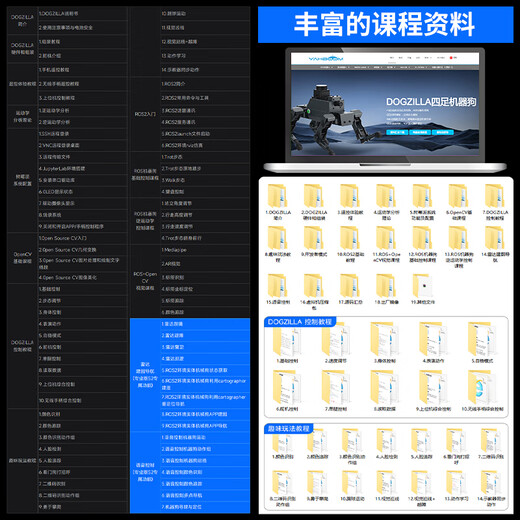520x520 pixels.
Task: Open the '13.动作学习' folder in fun tutorials
Action: [456, 483]
